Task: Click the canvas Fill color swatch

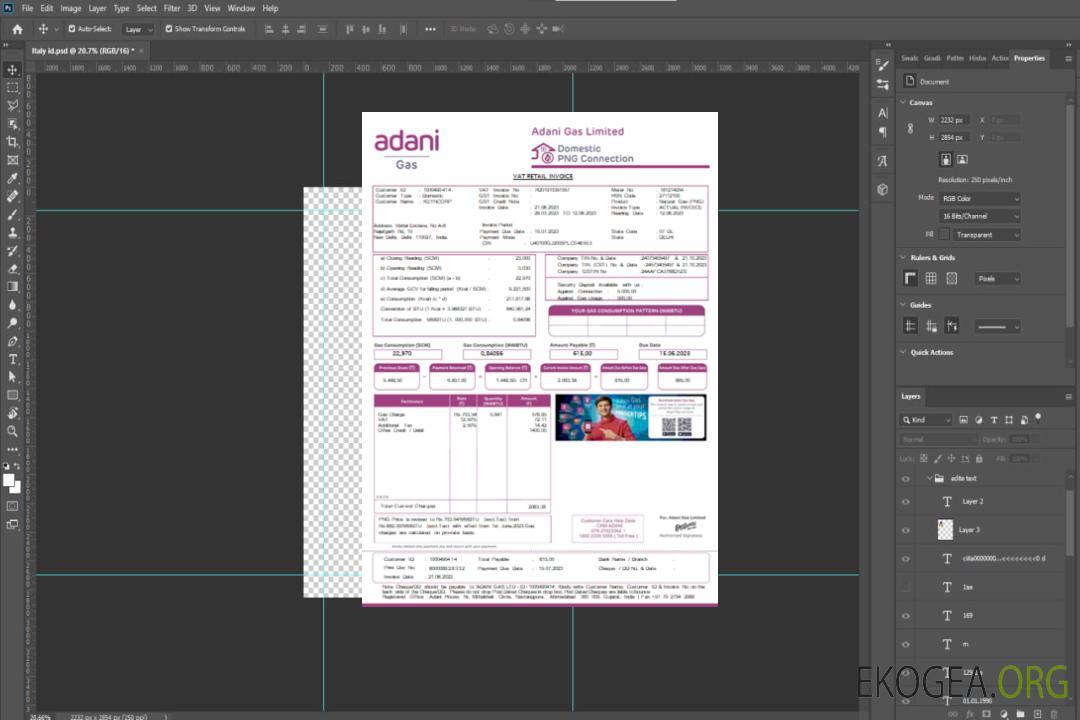Action: 943,235
